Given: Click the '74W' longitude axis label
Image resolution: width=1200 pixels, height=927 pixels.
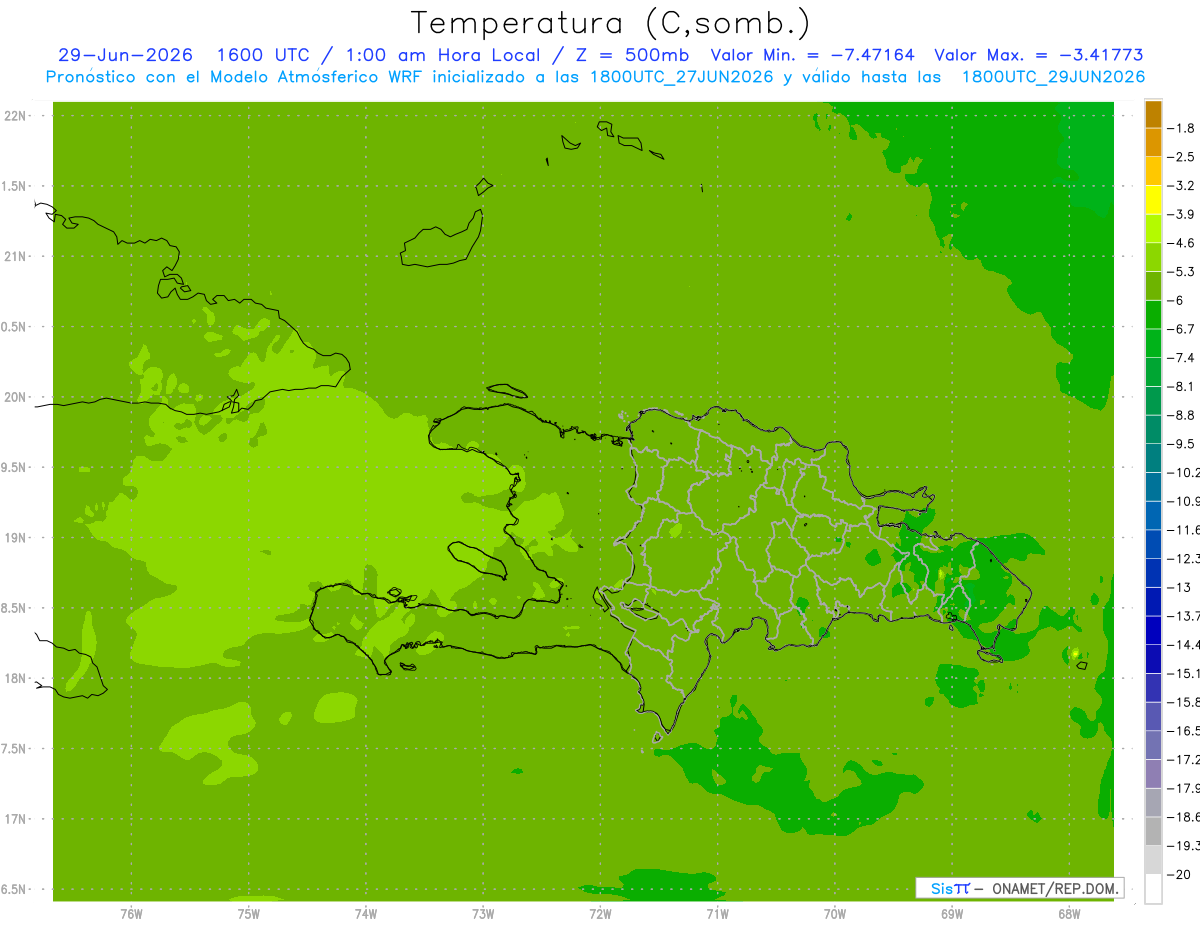Looking at the screenshot, I should 366,914.
